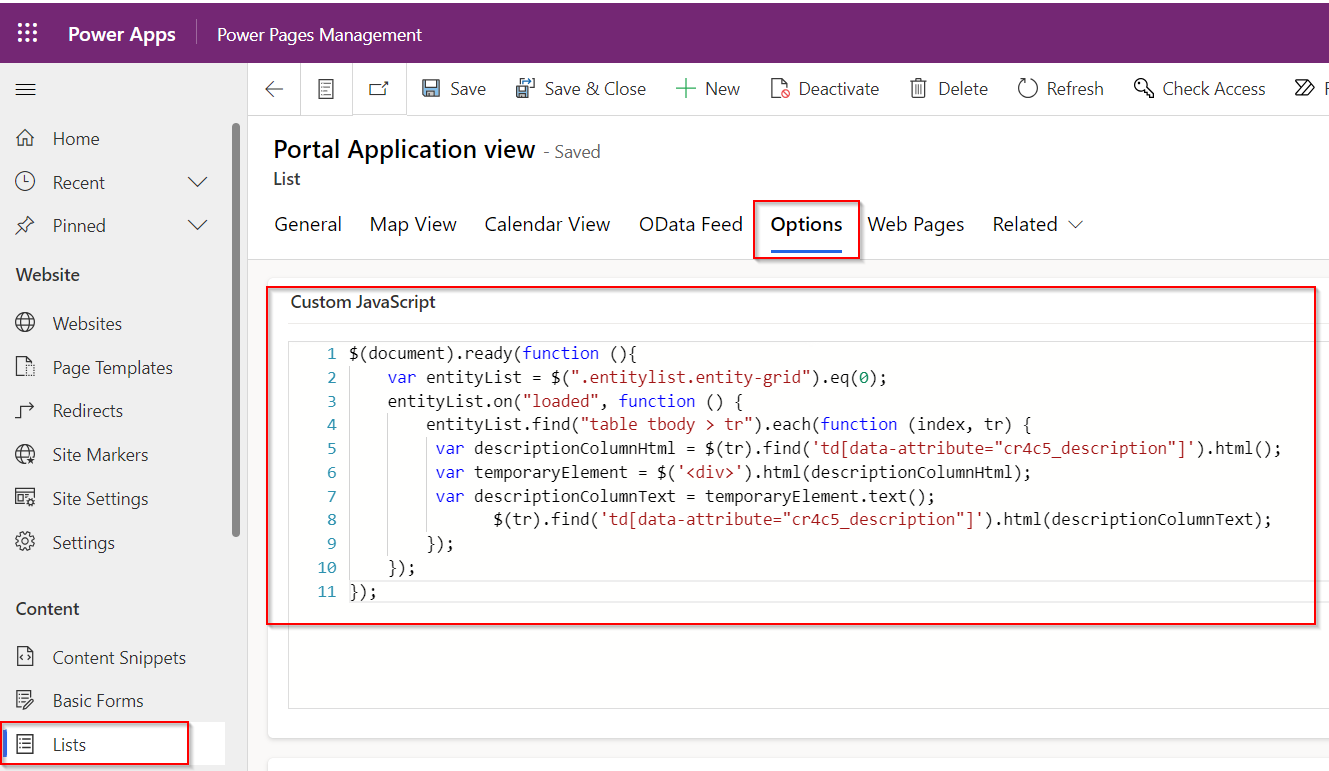Expand the Pinned chevron
Screen dimensions: 1329x771
point(198,225)
